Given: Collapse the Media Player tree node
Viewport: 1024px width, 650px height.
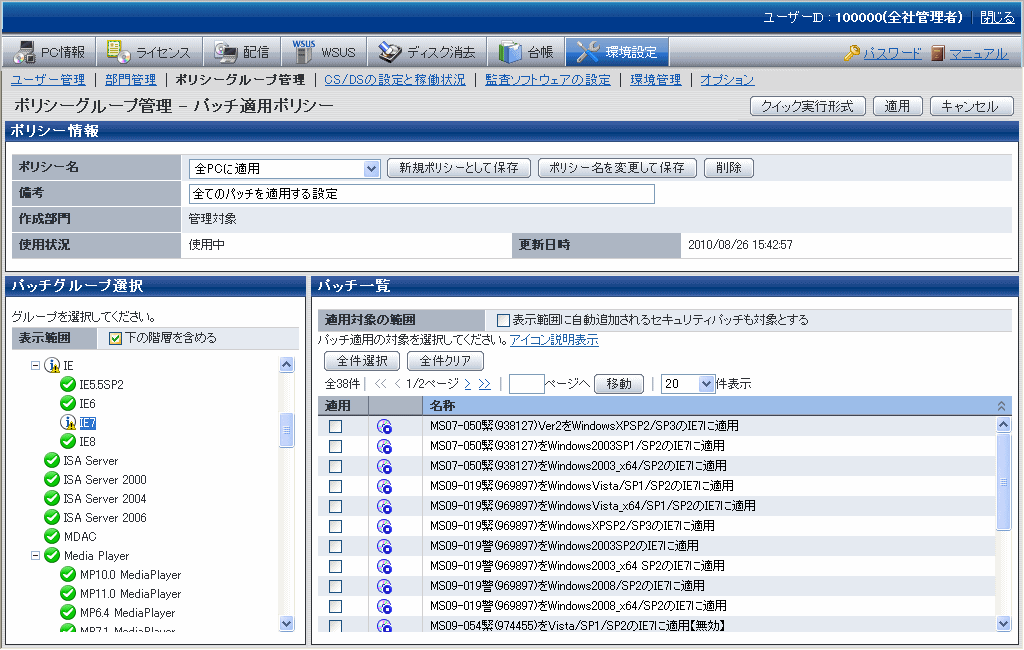Looking at the screenshot, I should point(35,556).
